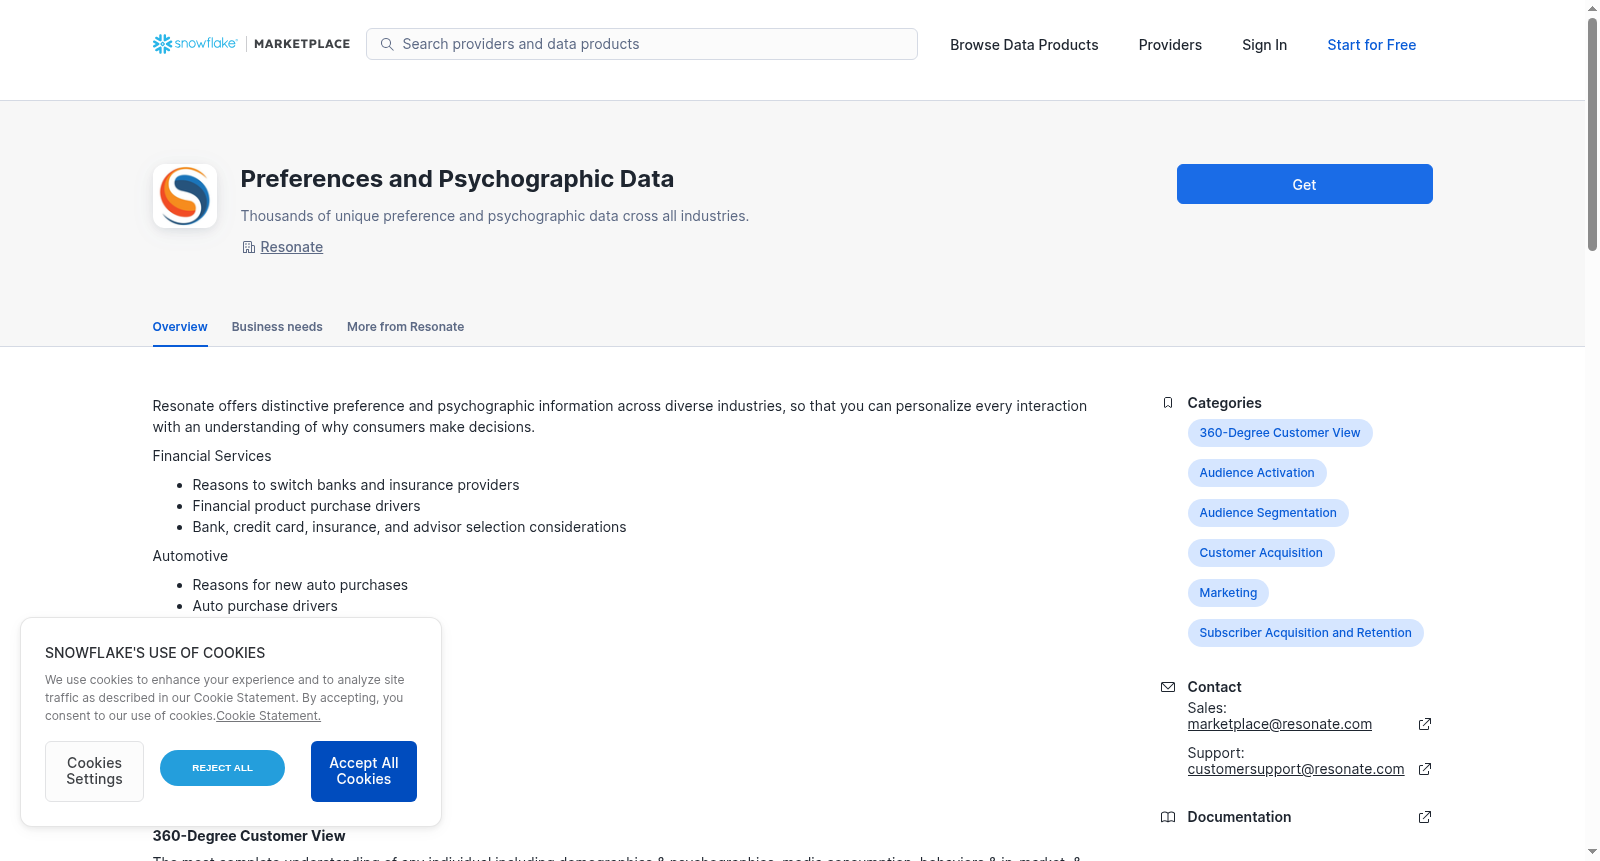Click 'Reasons to switch banks and insurance providers' bullet
The width and height of the screenshot is (1600, 861).
click(356, 485)
